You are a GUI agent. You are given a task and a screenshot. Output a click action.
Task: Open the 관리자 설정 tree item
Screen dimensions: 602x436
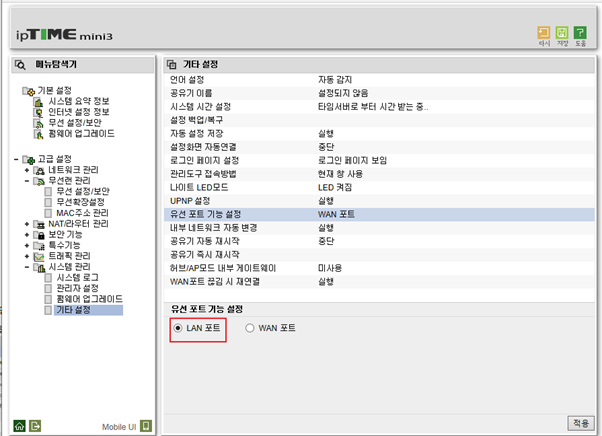click(78, 288)
